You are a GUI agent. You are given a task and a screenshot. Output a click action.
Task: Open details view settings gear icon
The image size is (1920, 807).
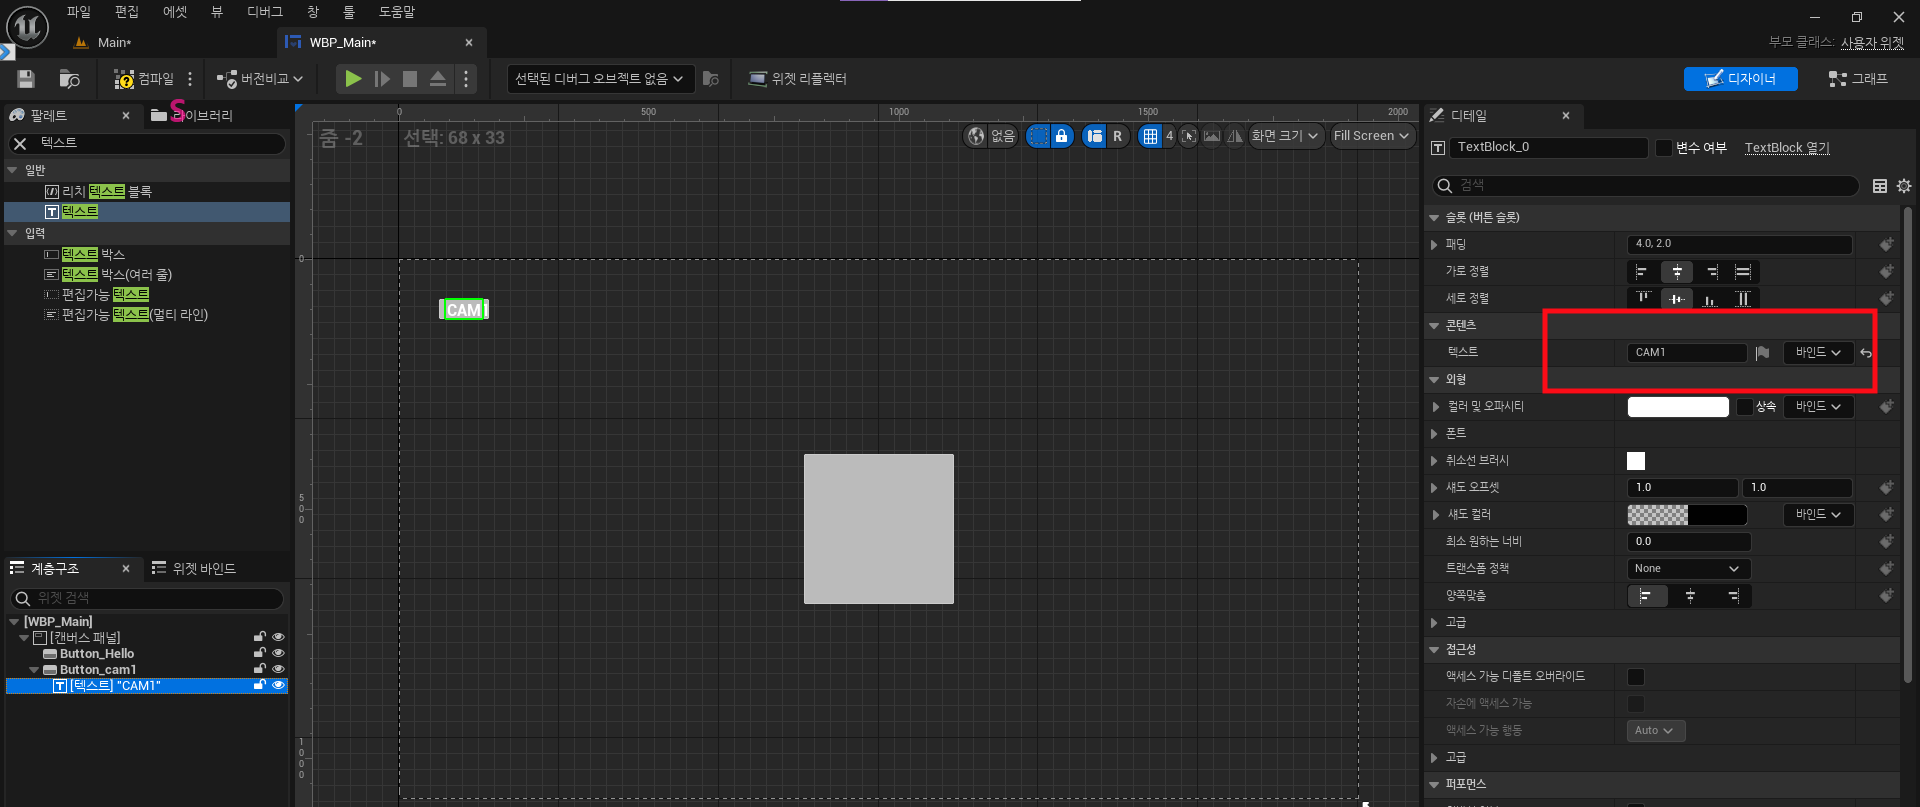click(1903, 186)
